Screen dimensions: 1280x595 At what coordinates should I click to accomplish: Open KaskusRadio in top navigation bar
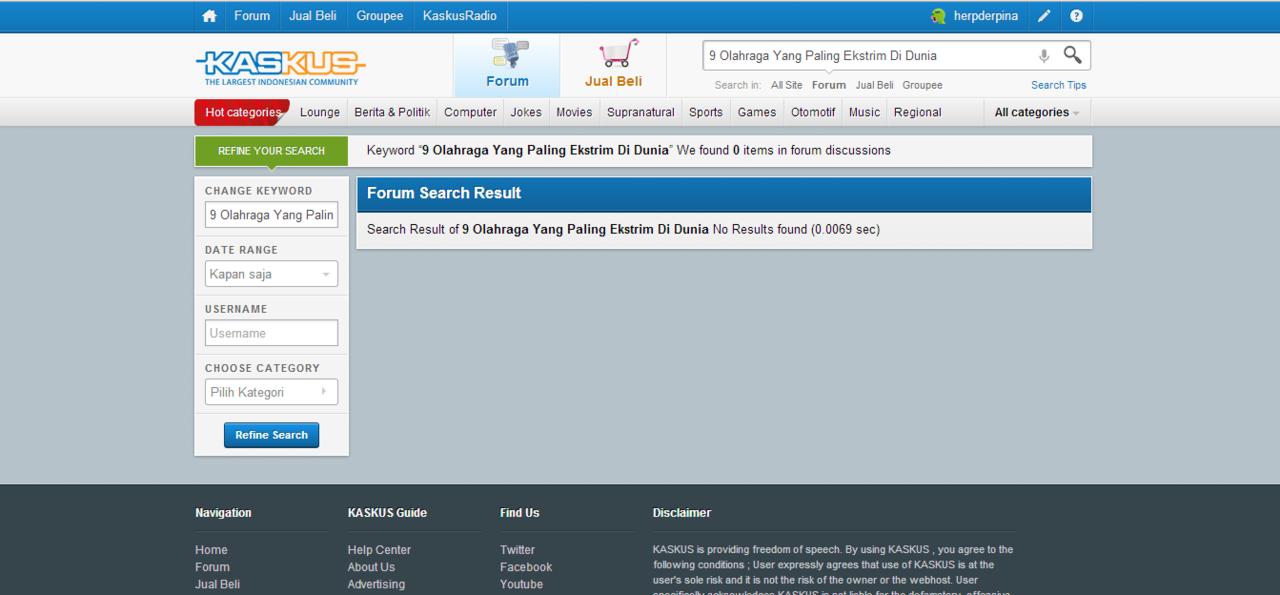(x=460, y=16)
